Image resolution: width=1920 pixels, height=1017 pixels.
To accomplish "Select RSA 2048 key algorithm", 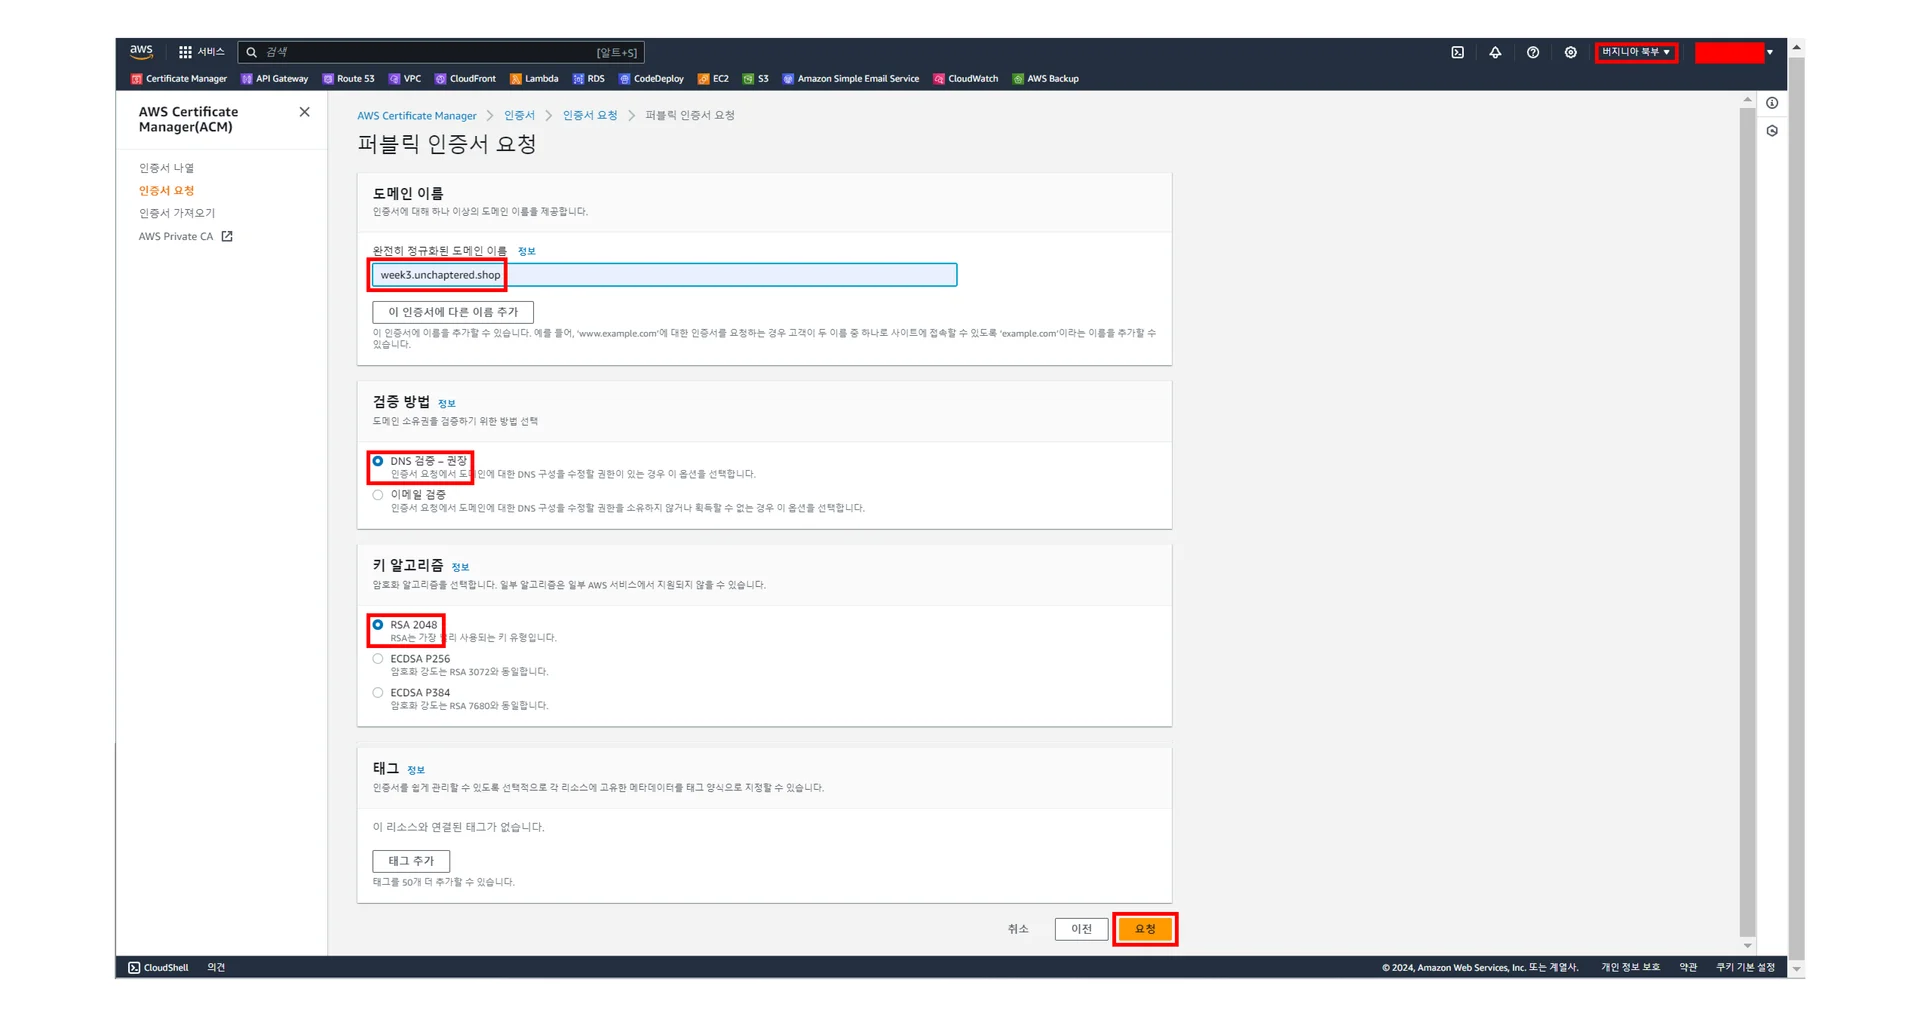I will pyautogui.click(x=378, y=625).
